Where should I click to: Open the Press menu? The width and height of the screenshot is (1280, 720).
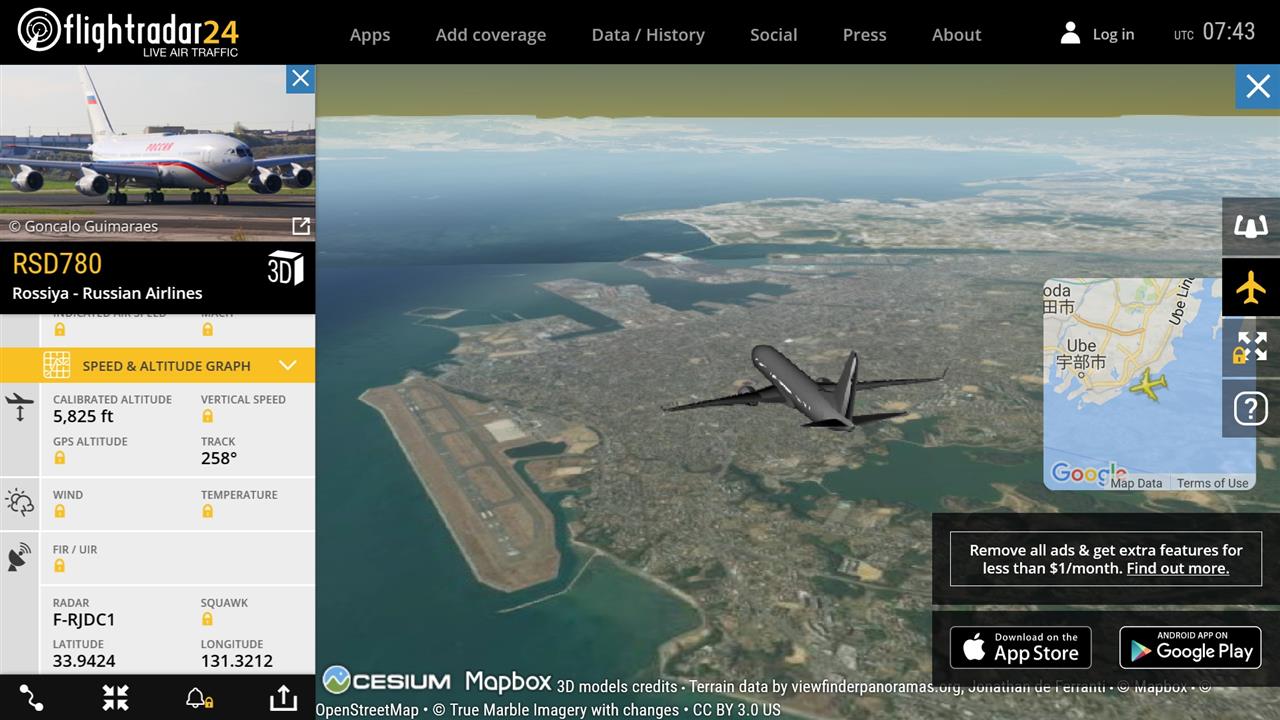864,34
